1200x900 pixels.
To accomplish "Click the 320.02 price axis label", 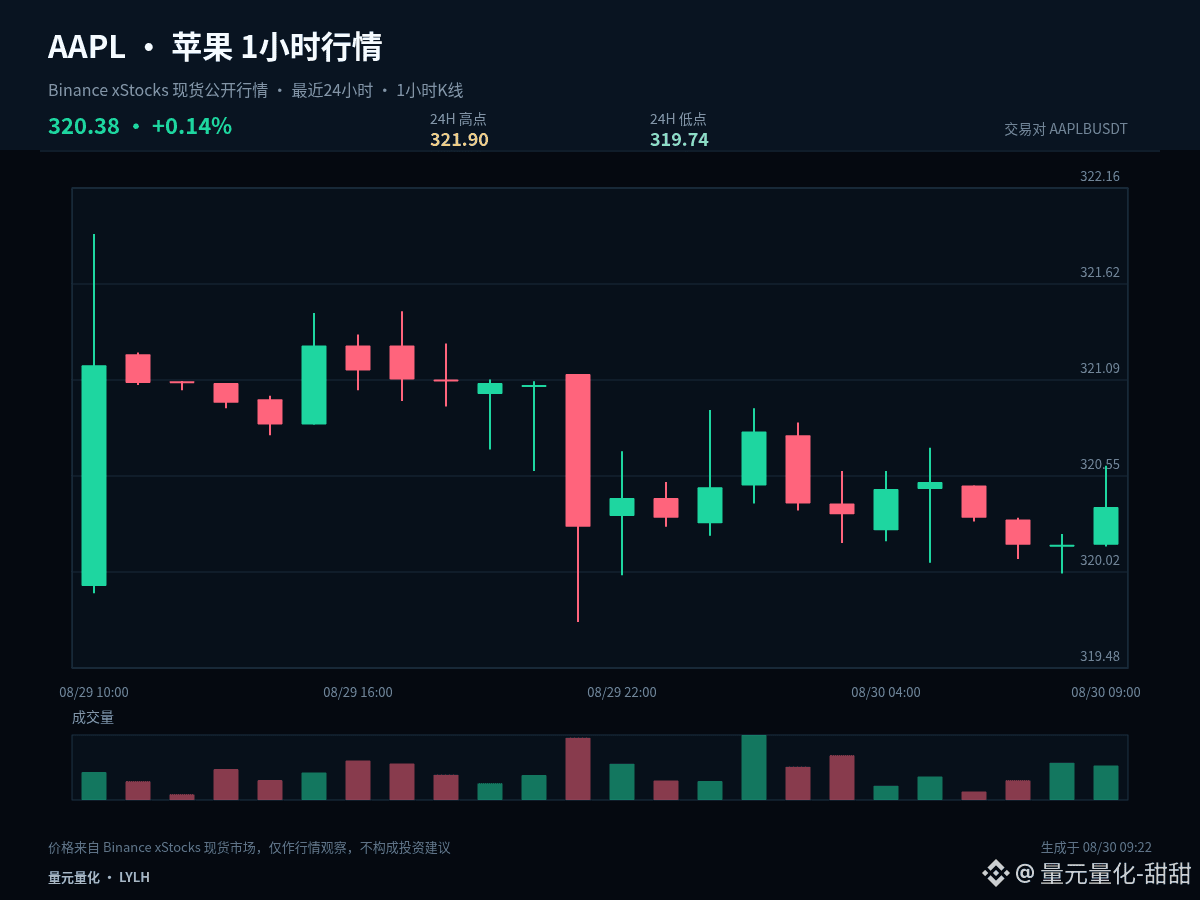I will 1100,560.
